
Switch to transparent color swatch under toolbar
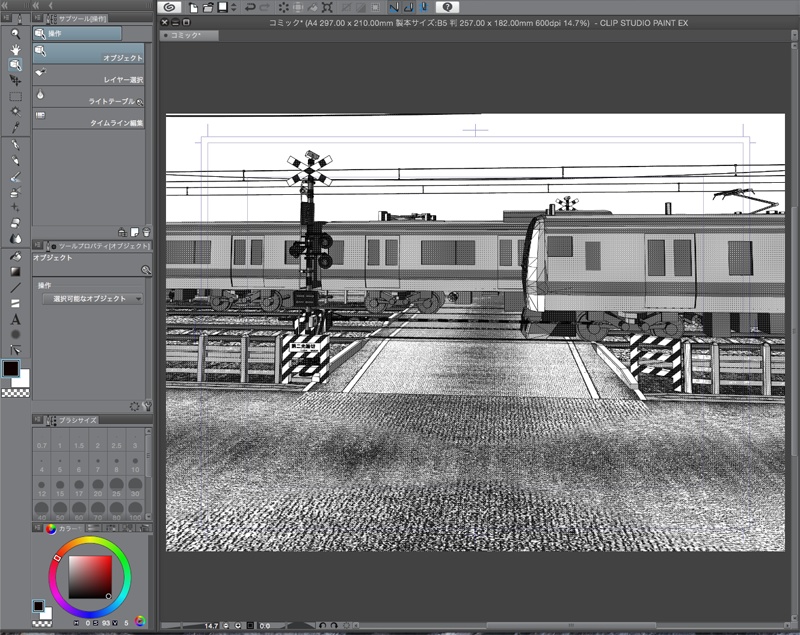click(16, 393)
